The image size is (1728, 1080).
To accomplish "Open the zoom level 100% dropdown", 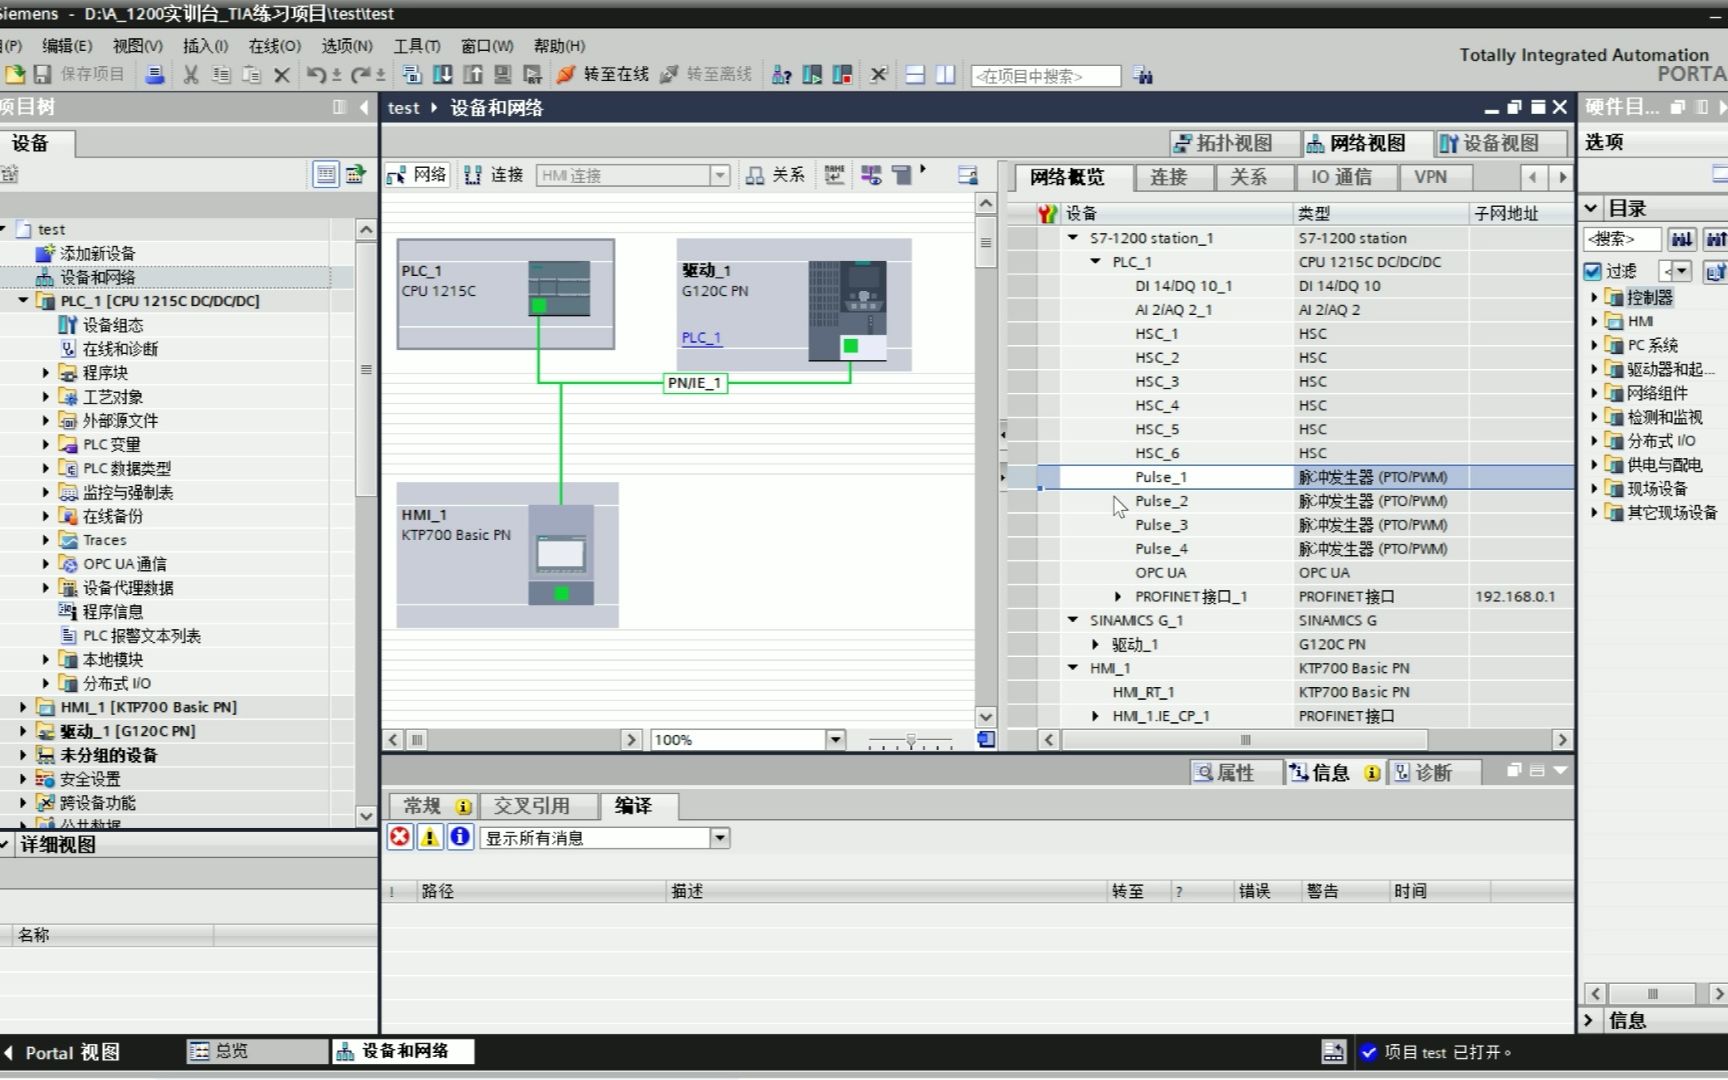I will point(835,740).
